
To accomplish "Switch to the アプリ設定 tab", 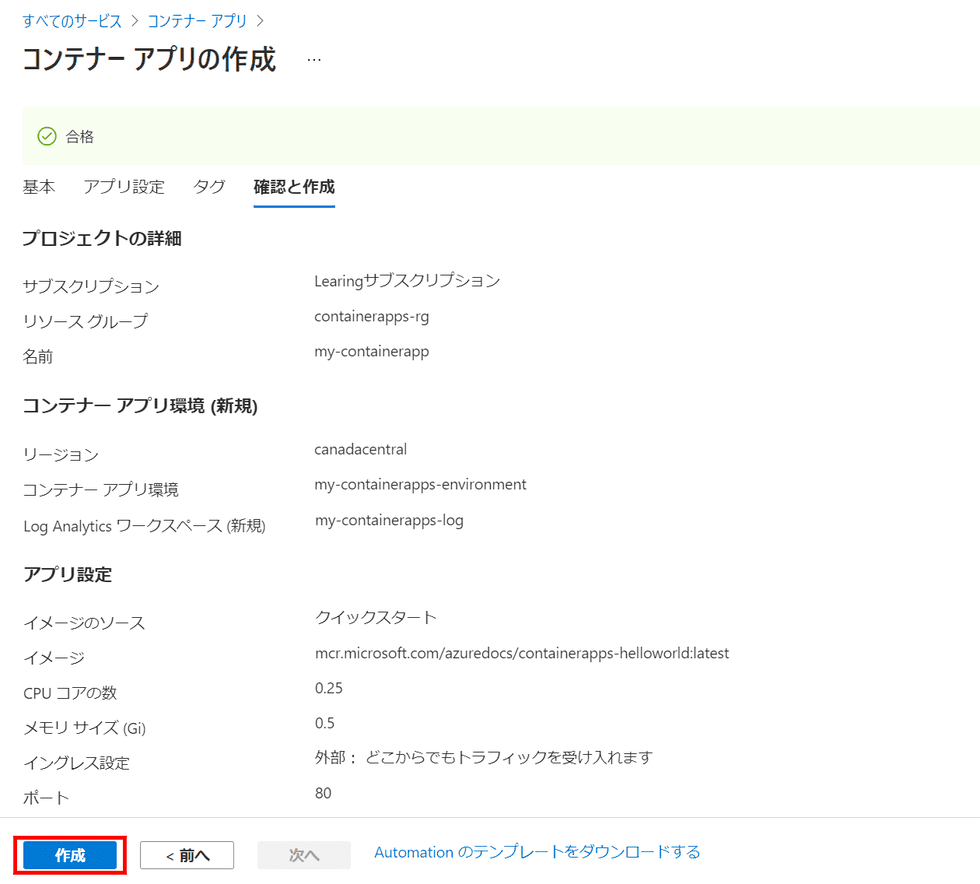I will 124,186.
